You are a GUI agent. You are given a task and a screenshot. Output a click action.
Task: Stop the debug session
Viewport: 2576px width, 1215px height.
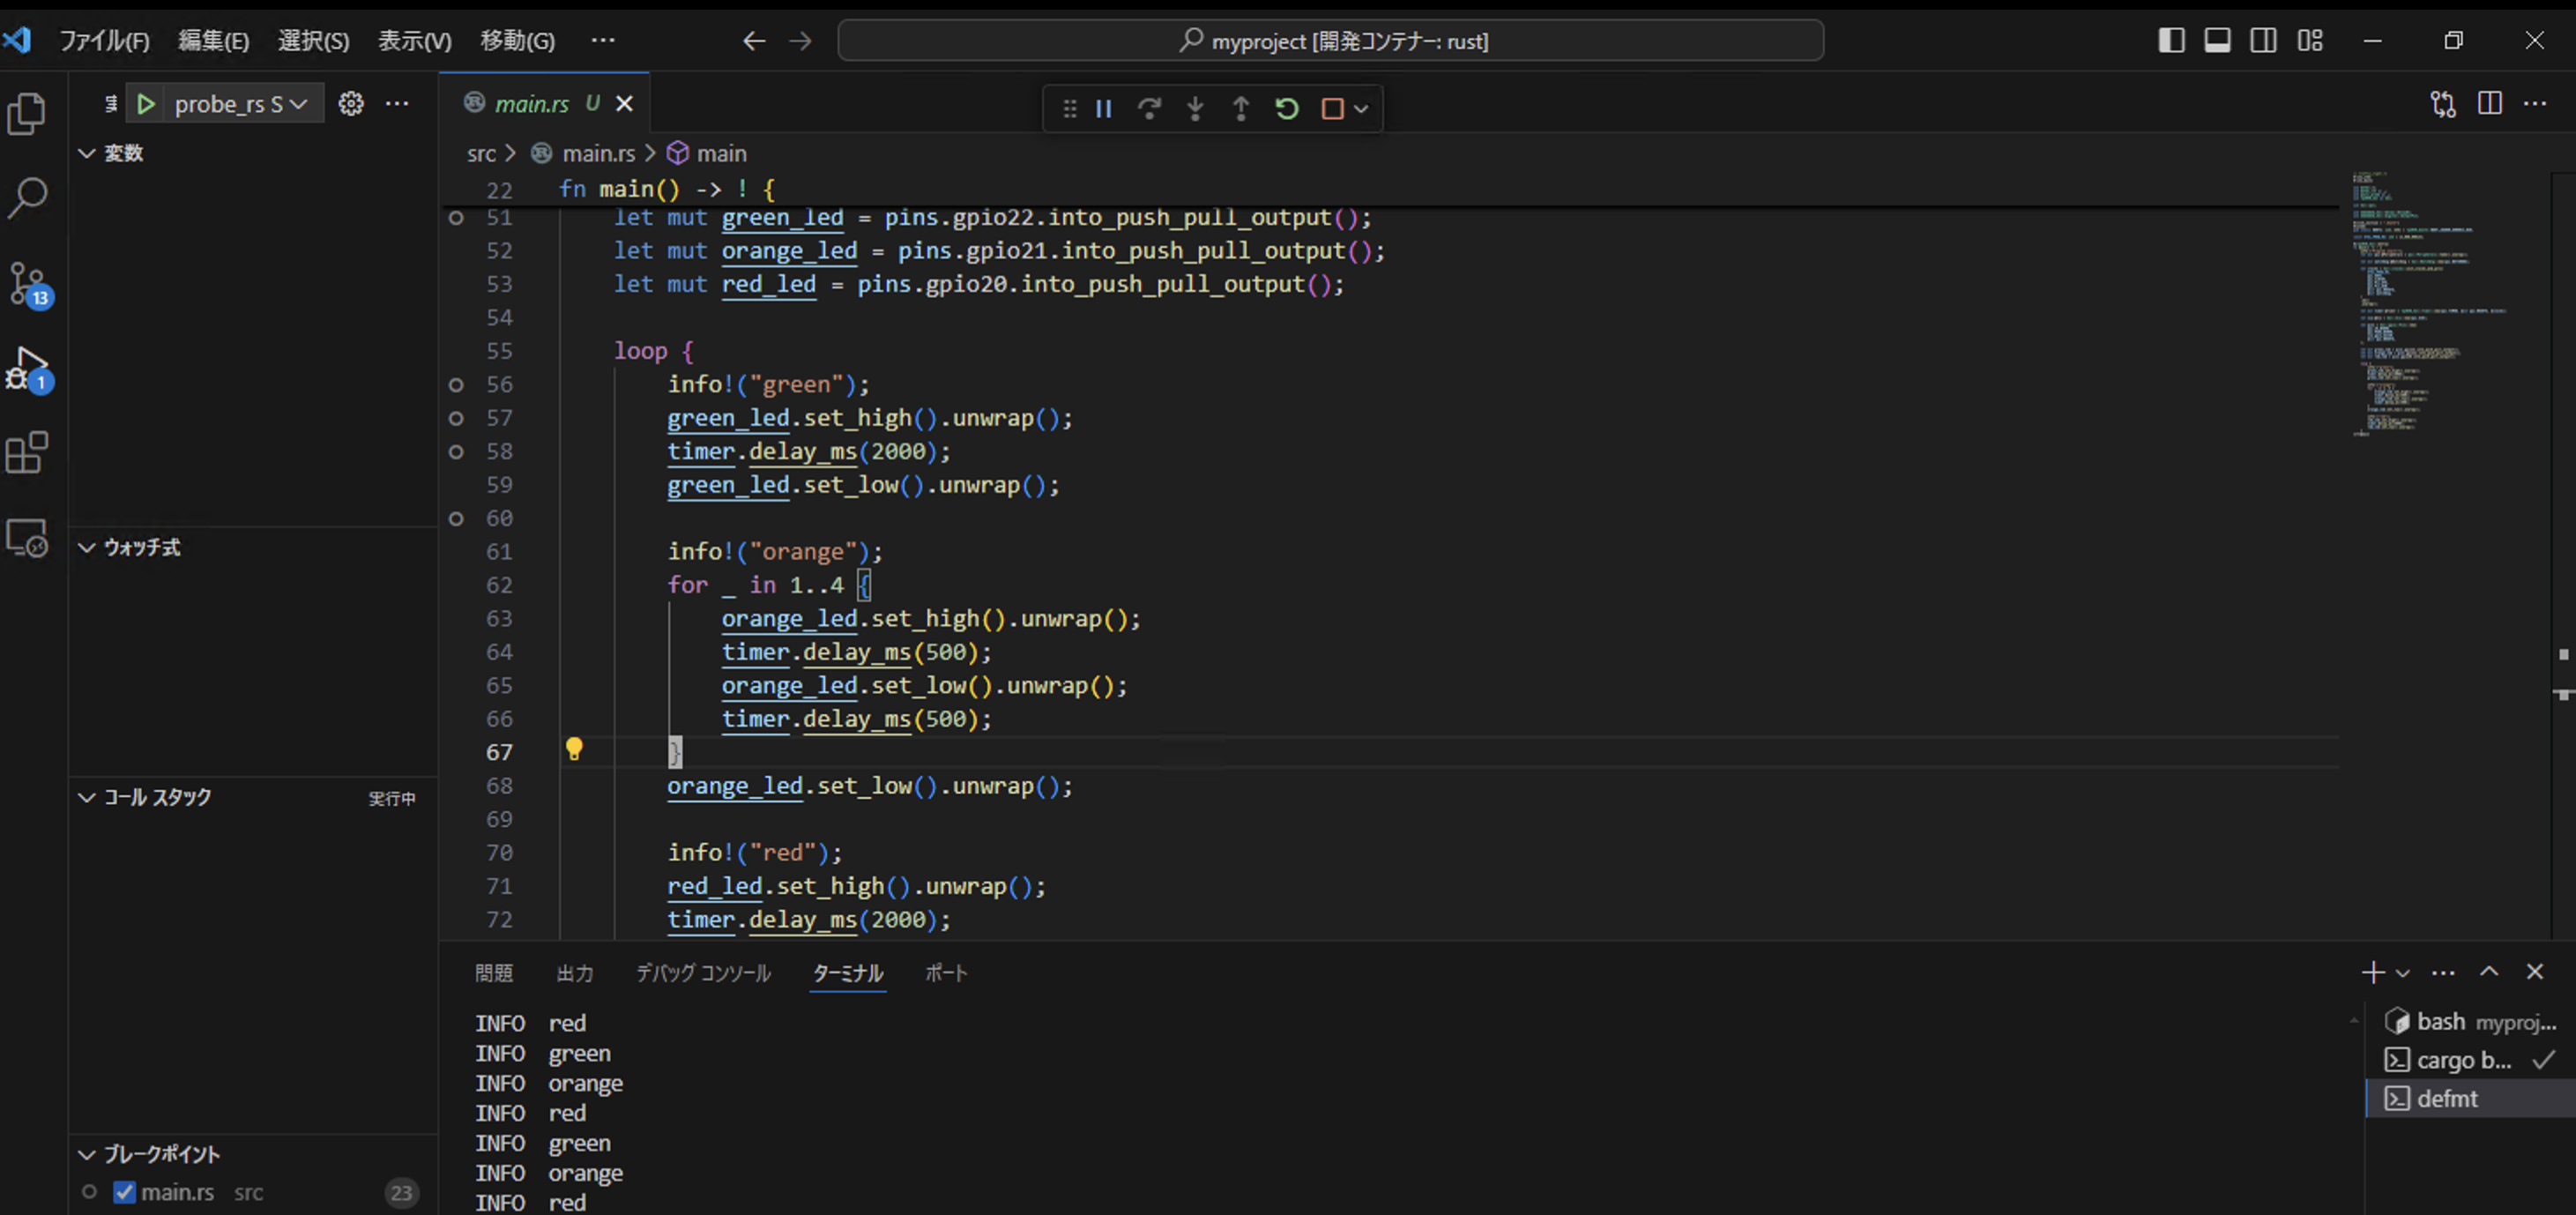tap(1332, 109)
